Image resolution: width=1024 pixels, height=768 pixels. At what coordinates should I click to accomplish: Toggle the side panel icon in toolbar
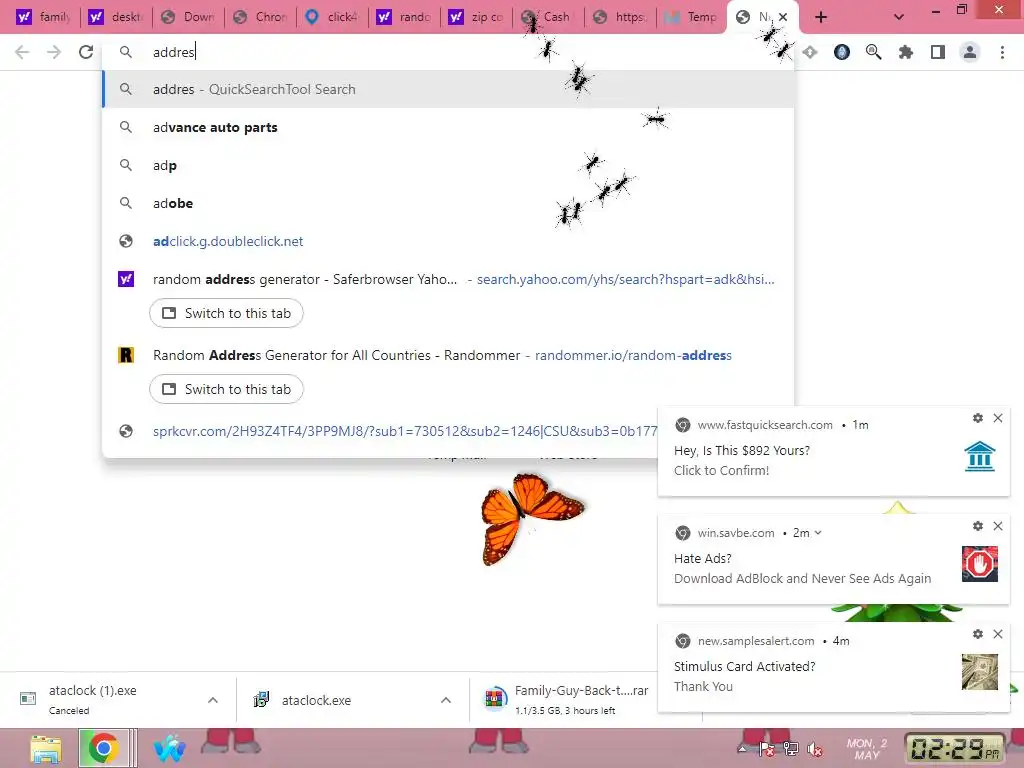pyautogui.click(x=938, y=52)
